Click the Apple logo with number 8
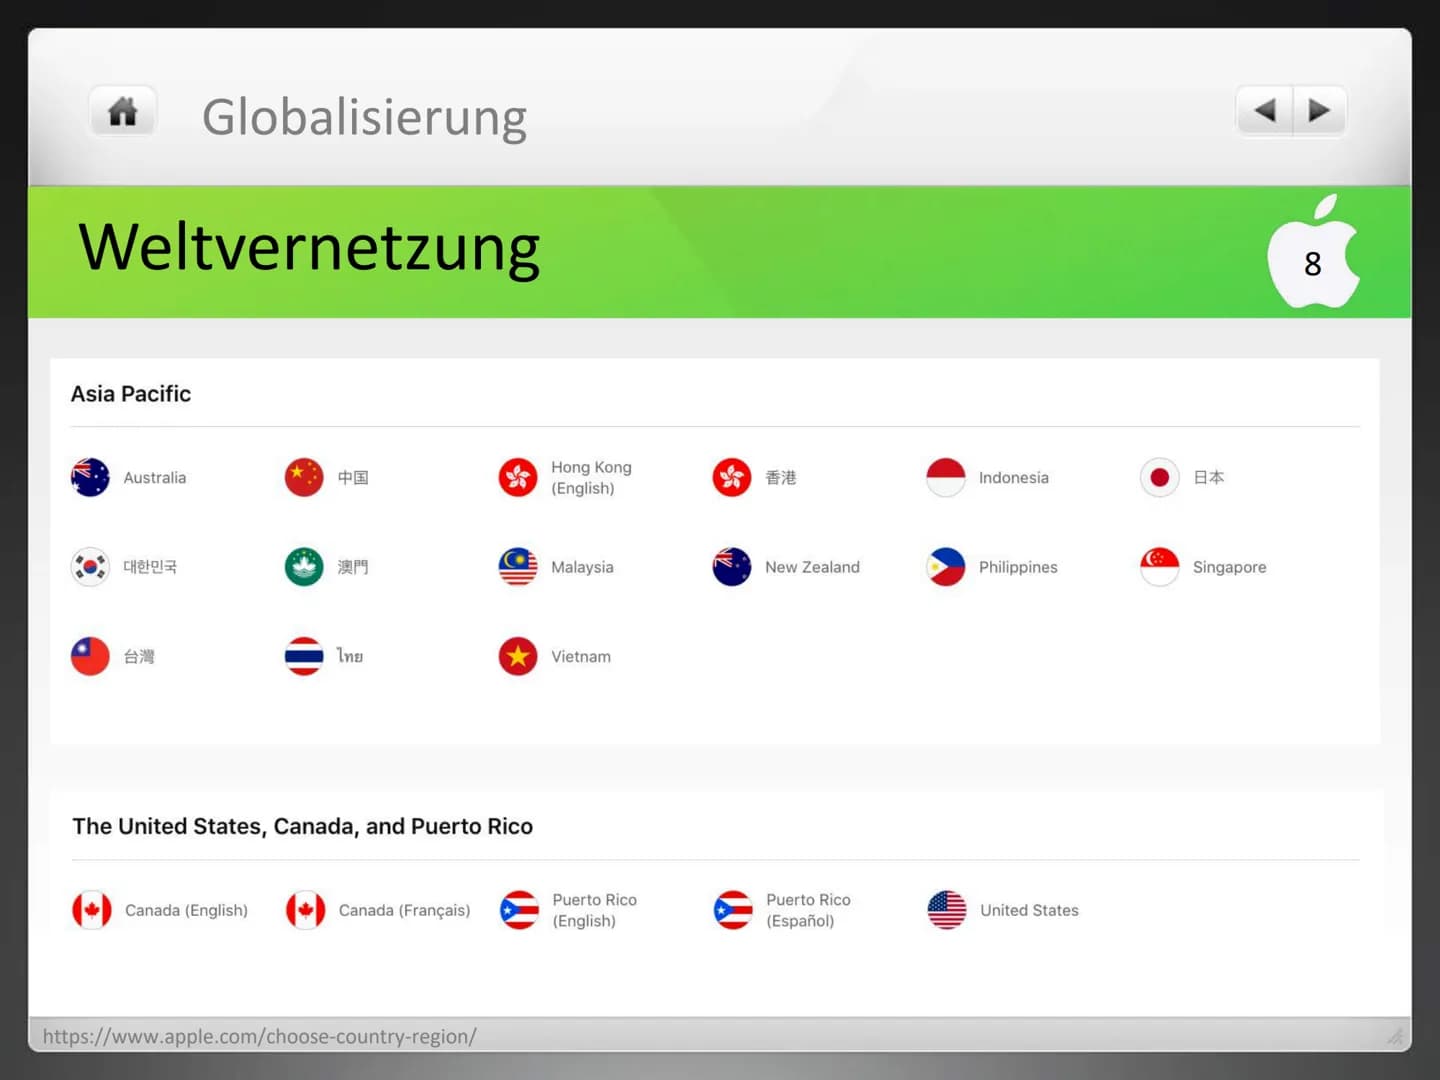Screen dimensions: 1440x1080 tap(1313, 252)
